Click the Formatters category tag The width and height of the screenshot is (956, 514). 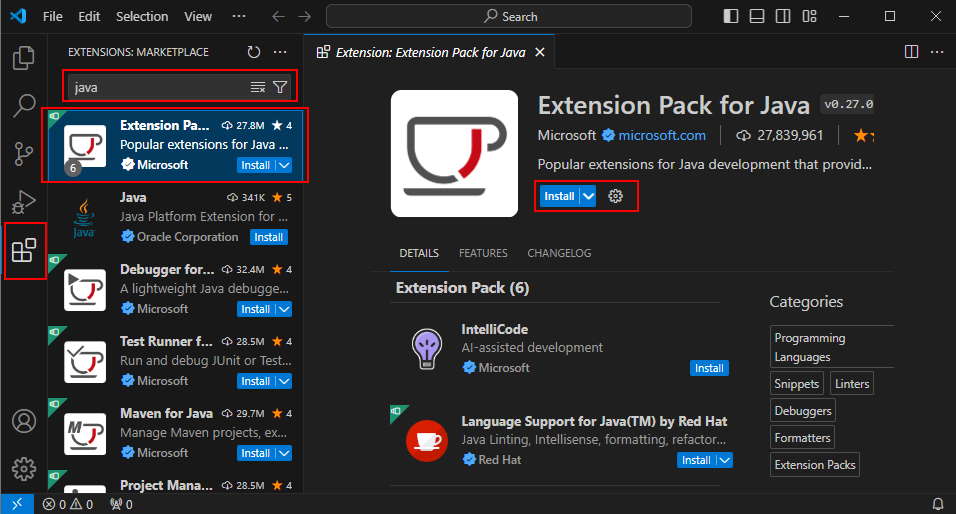click(x=802, y=438)
